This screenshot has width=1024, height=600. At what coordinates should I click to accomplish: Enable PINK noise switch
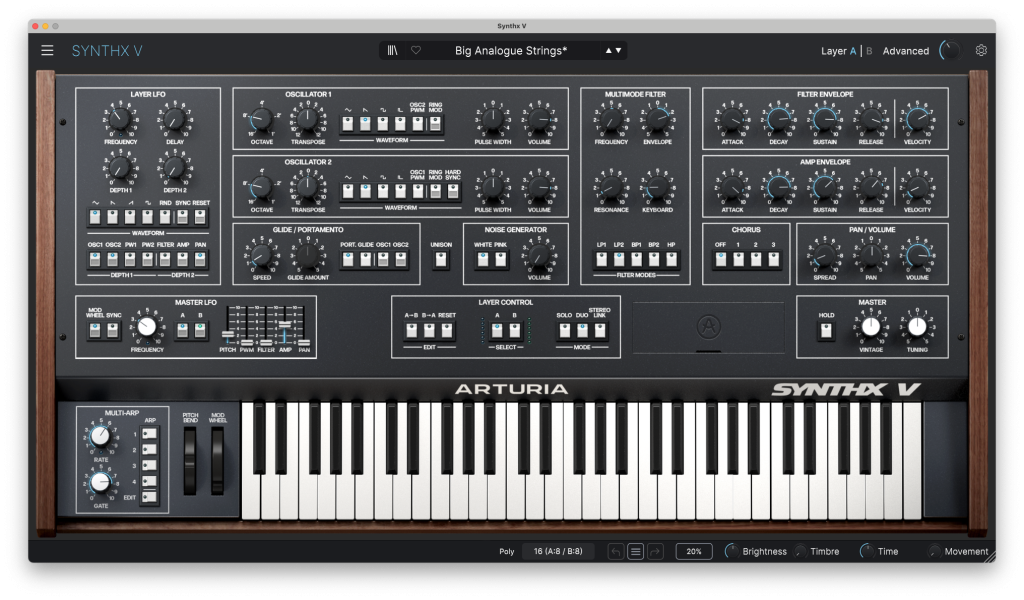[500, 260]
